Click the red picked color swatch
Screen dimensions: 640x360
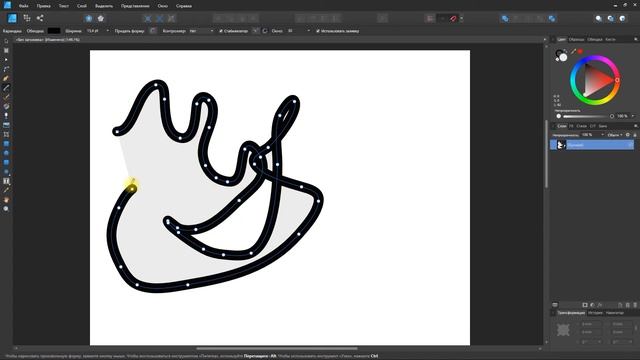[580, 51]
